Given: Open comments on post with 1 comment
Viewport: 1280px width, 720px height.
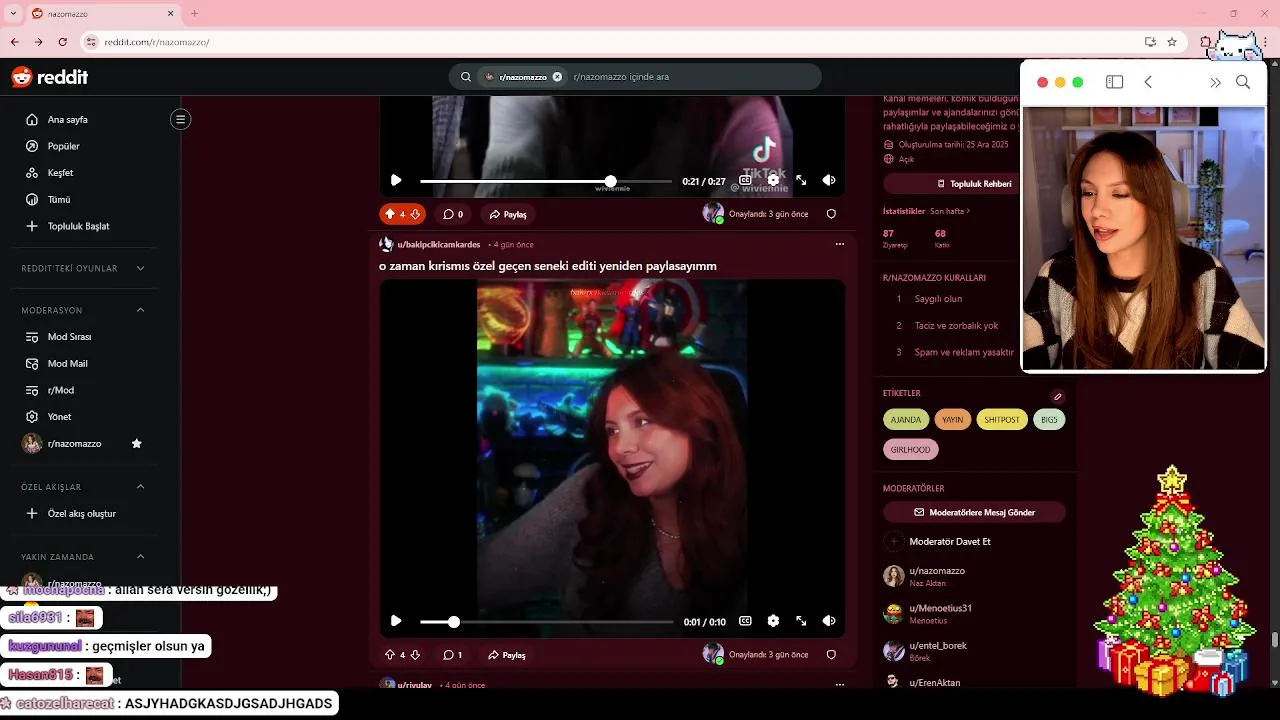Looking at the screenshot, I should (453, 655).
